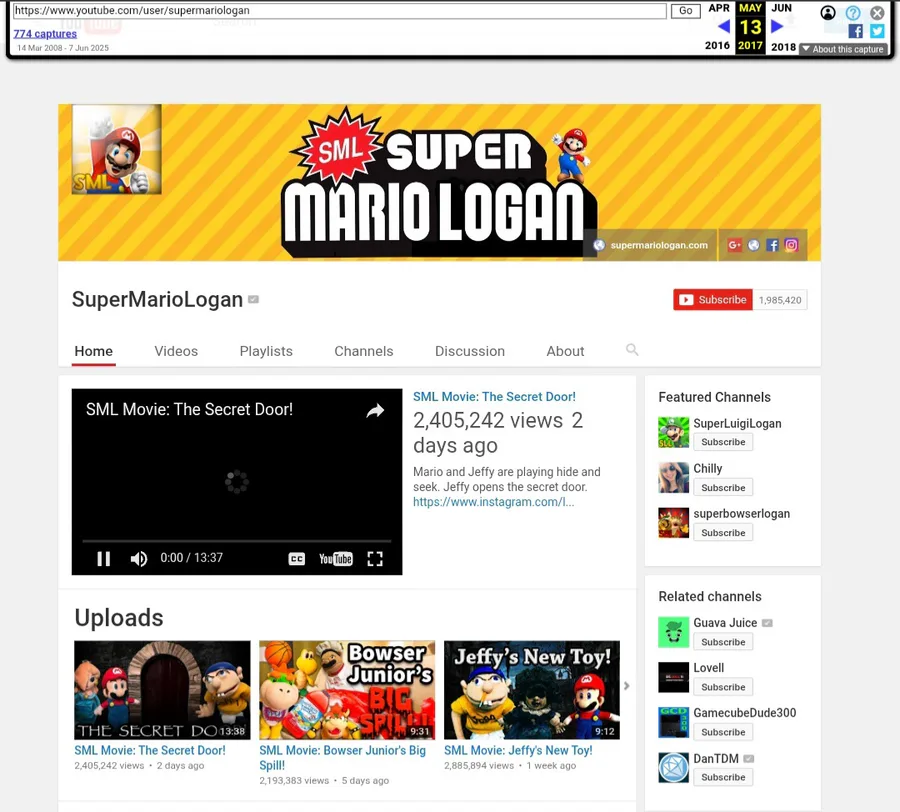Viewport: 900px width, 812px height.
Task: Switch to the About tab
Action: click(x=565, y=351)
